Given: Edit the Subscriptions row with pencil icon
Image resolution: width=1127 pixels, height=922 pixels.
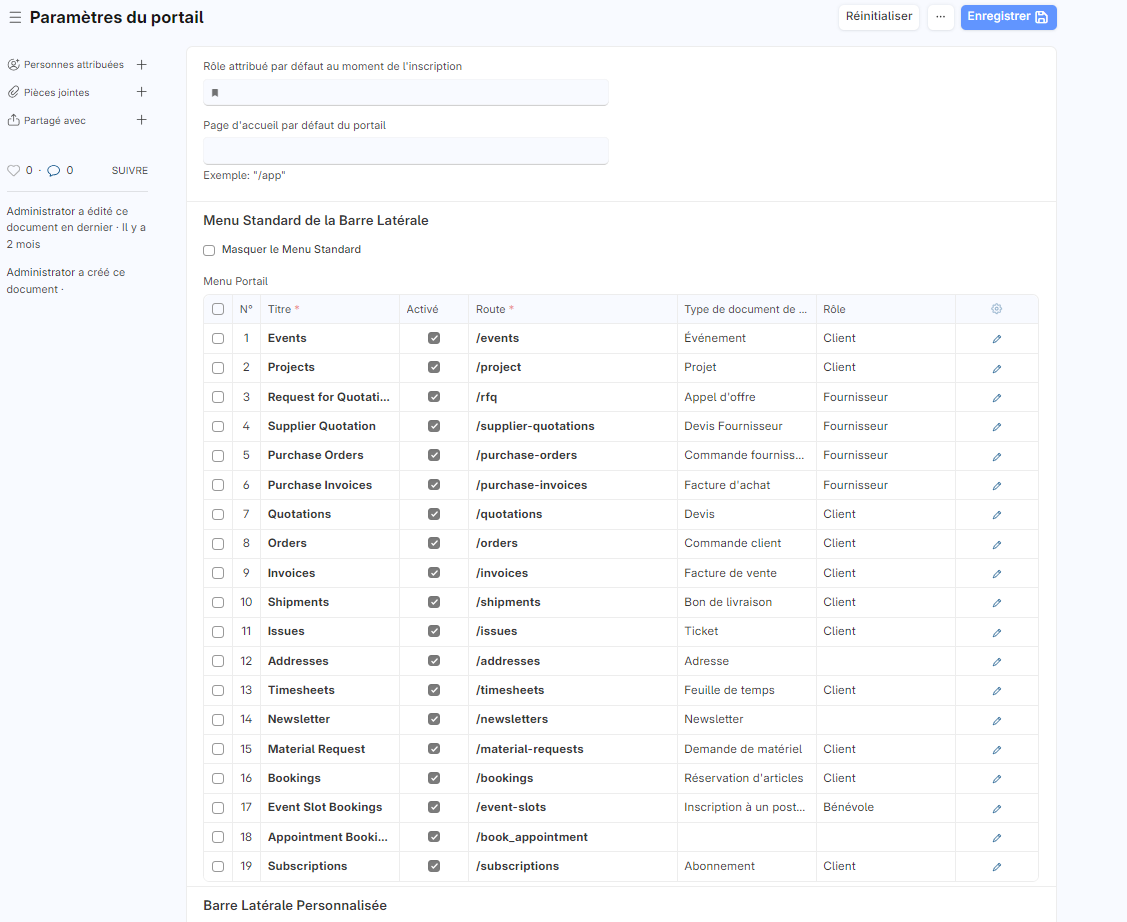Looking at the screenshot, I should 996,867.
